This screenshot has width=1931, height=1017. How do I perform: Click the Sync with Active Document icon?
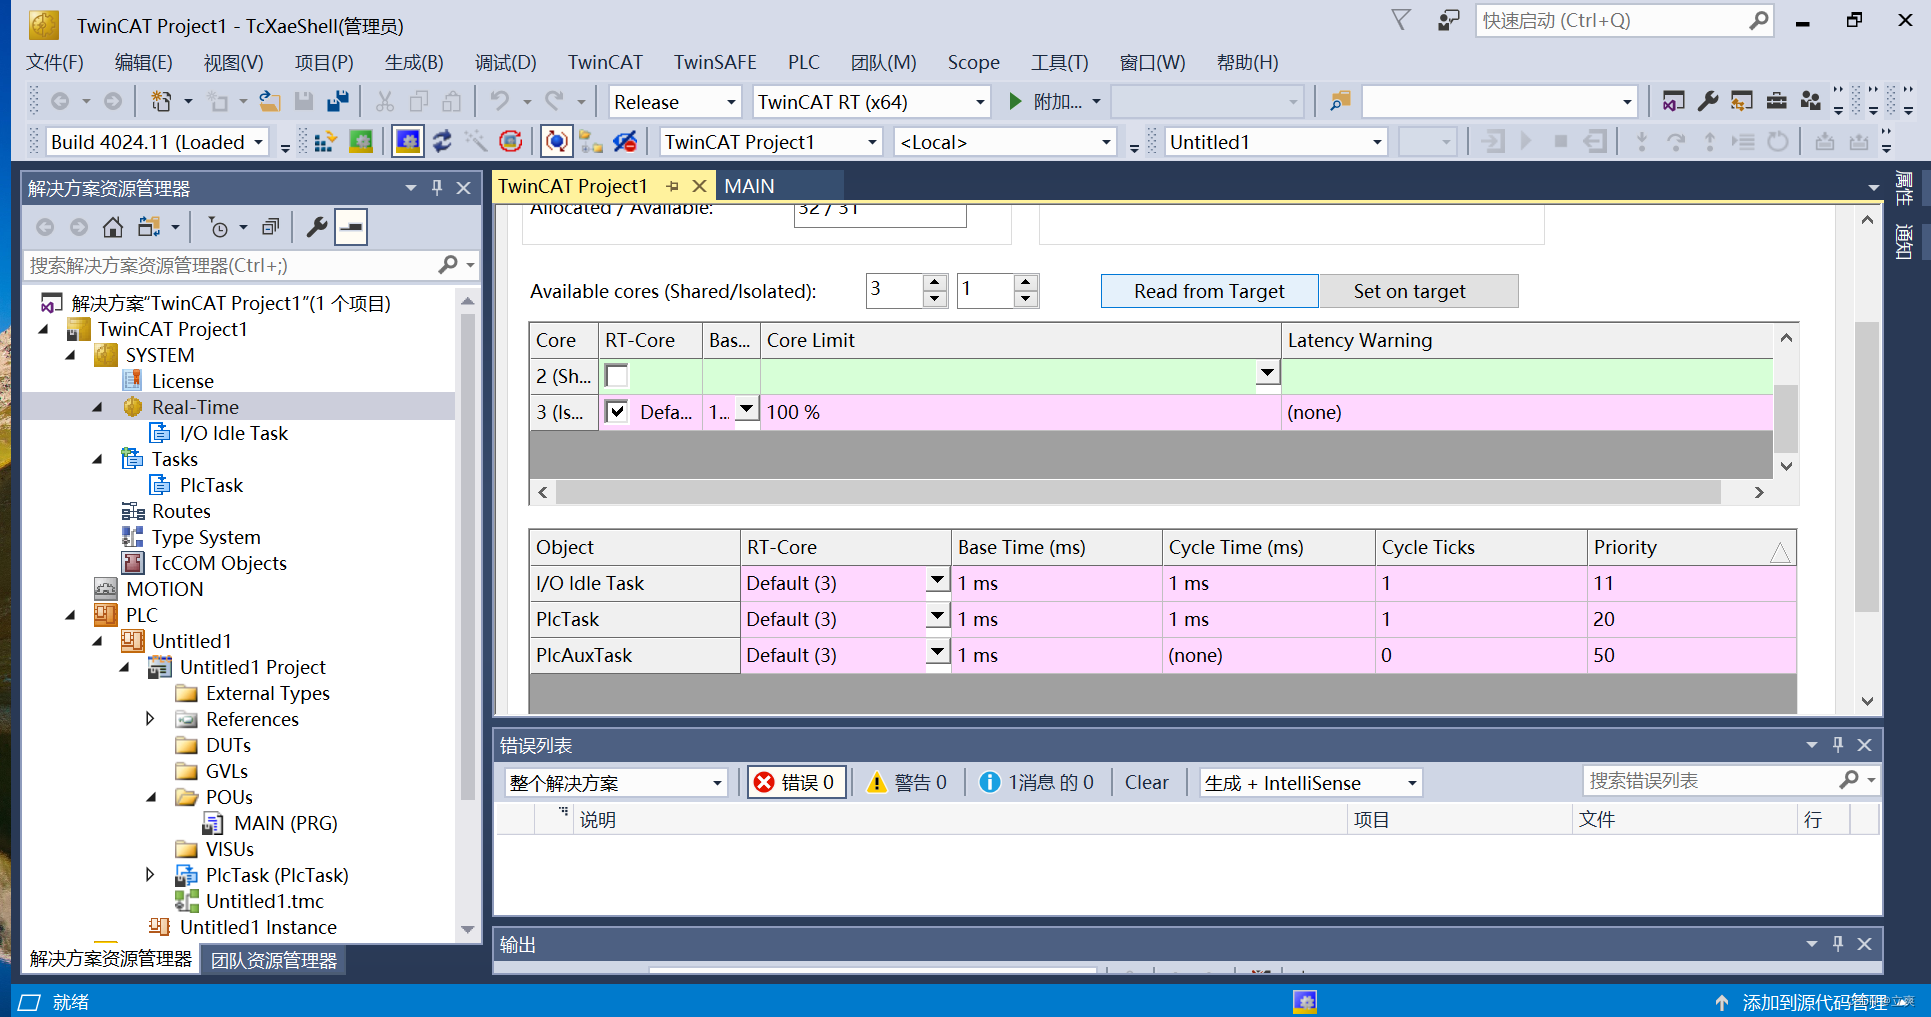point(150,227)
